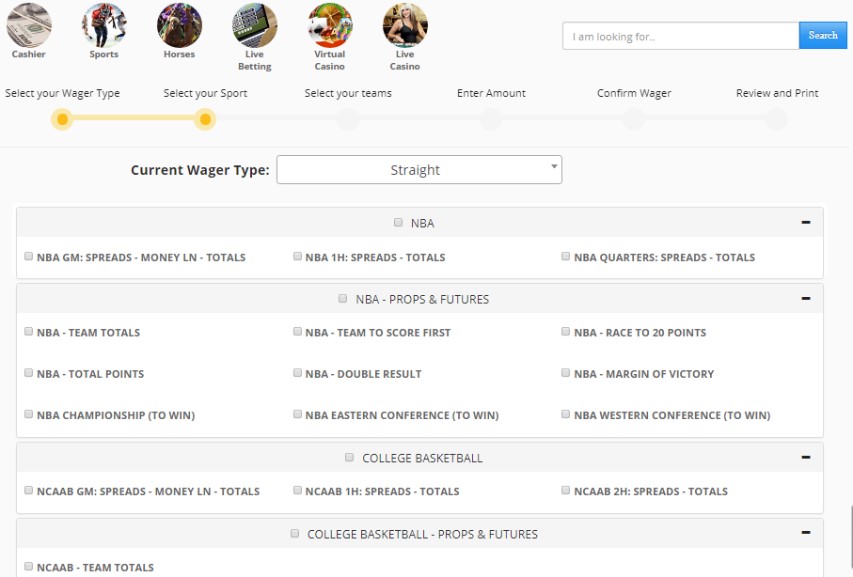Collapse the NBA section

[805, 222]
